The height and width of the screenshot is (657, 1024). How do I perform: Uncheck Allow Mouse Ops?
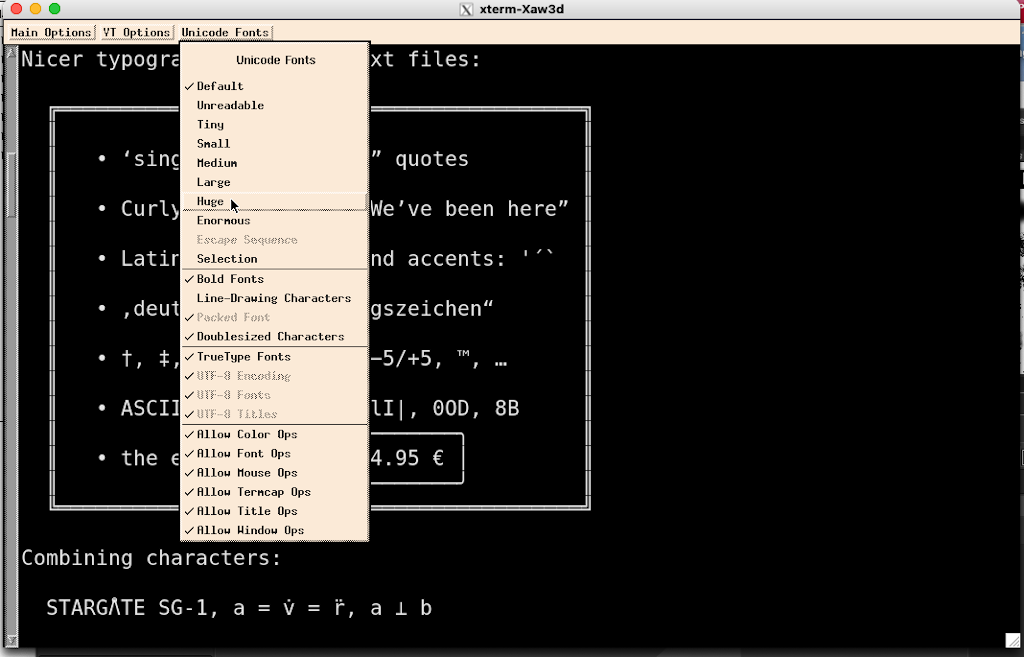pyautogui.click(x=247, y=473)
